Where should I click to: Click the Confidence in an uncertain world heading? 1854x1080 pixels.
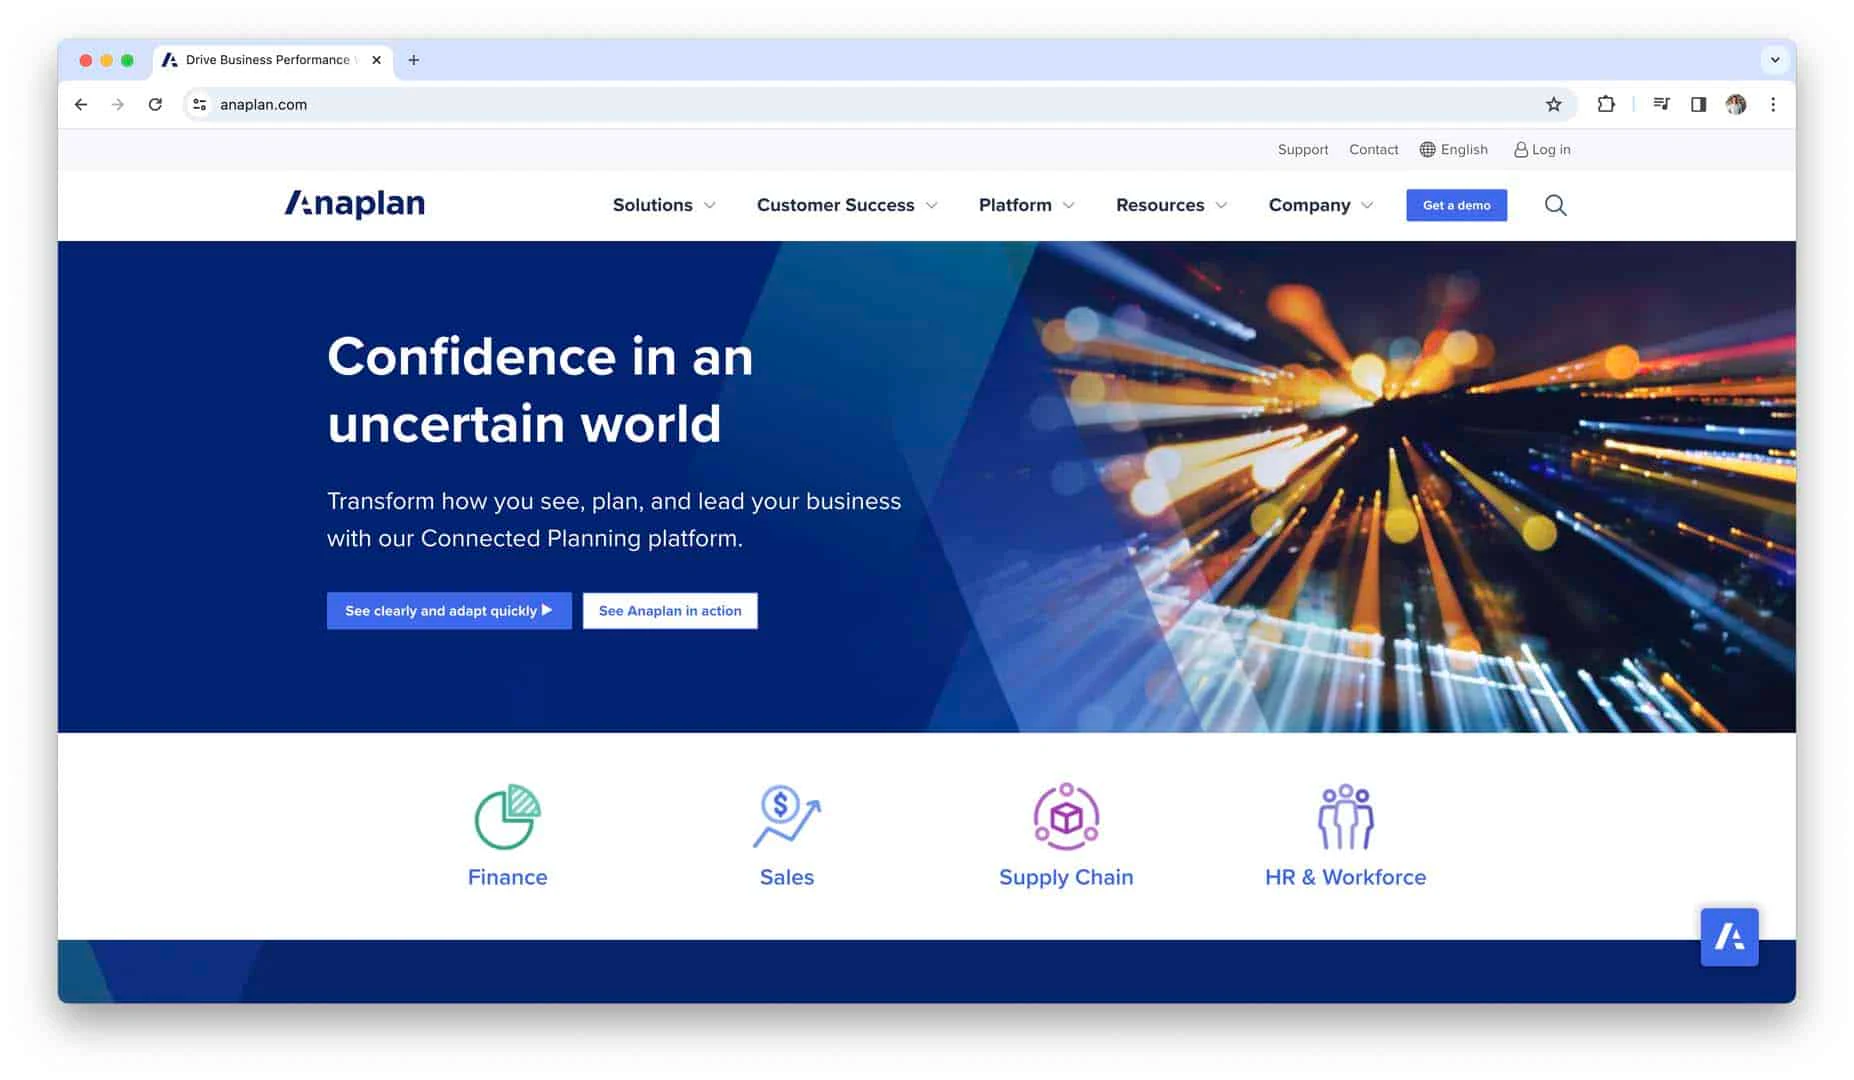(x=540, y=389)
